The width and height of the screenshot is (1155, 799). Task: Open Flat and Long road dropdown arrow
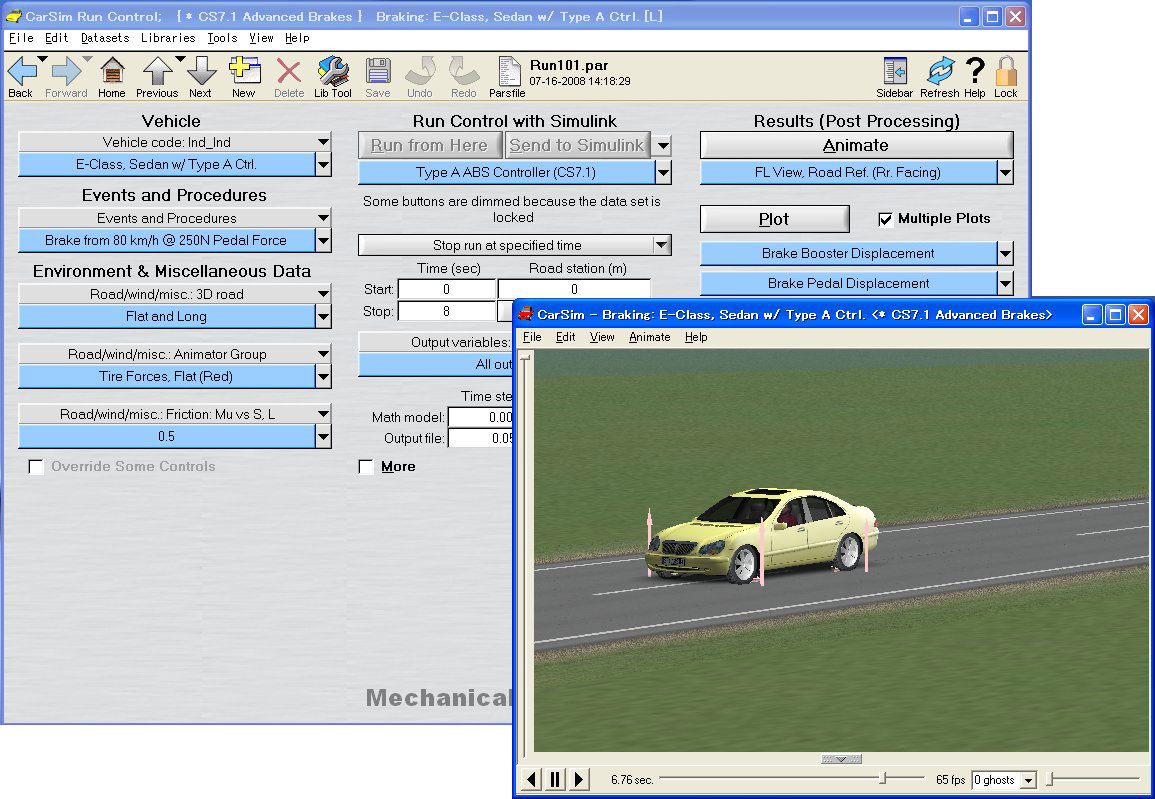tap(323, 317)
